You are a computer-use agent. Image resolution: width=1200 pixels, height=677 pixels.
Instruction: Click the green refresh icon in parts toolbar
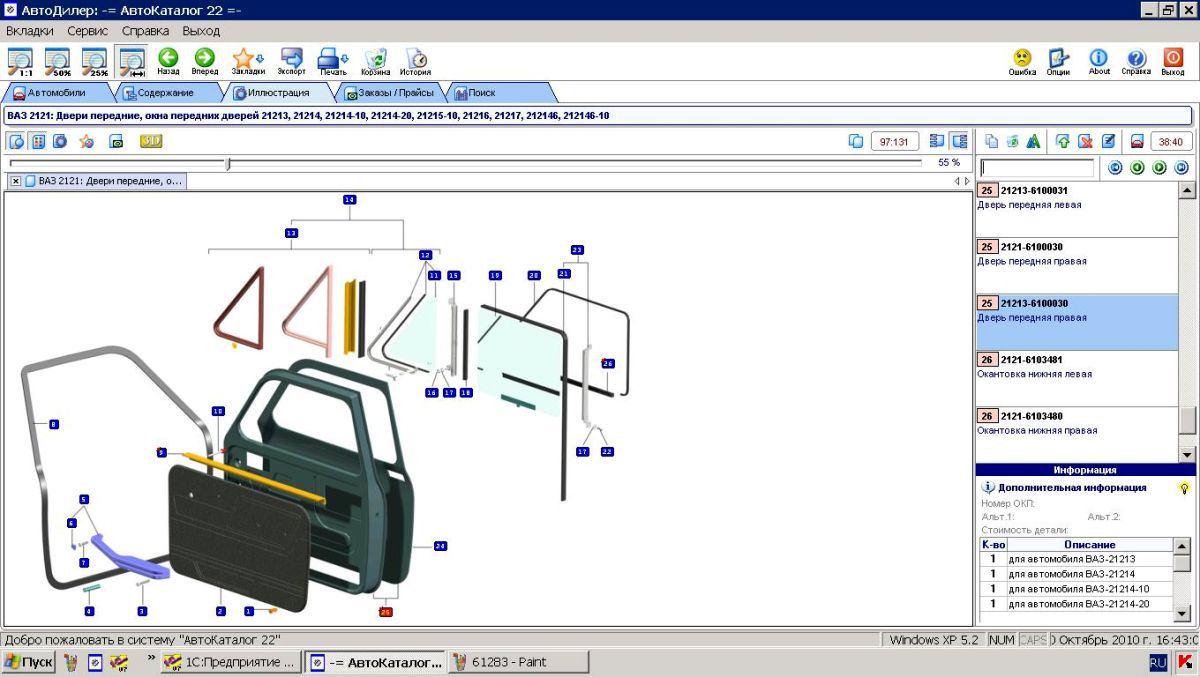pos(1013,141)
